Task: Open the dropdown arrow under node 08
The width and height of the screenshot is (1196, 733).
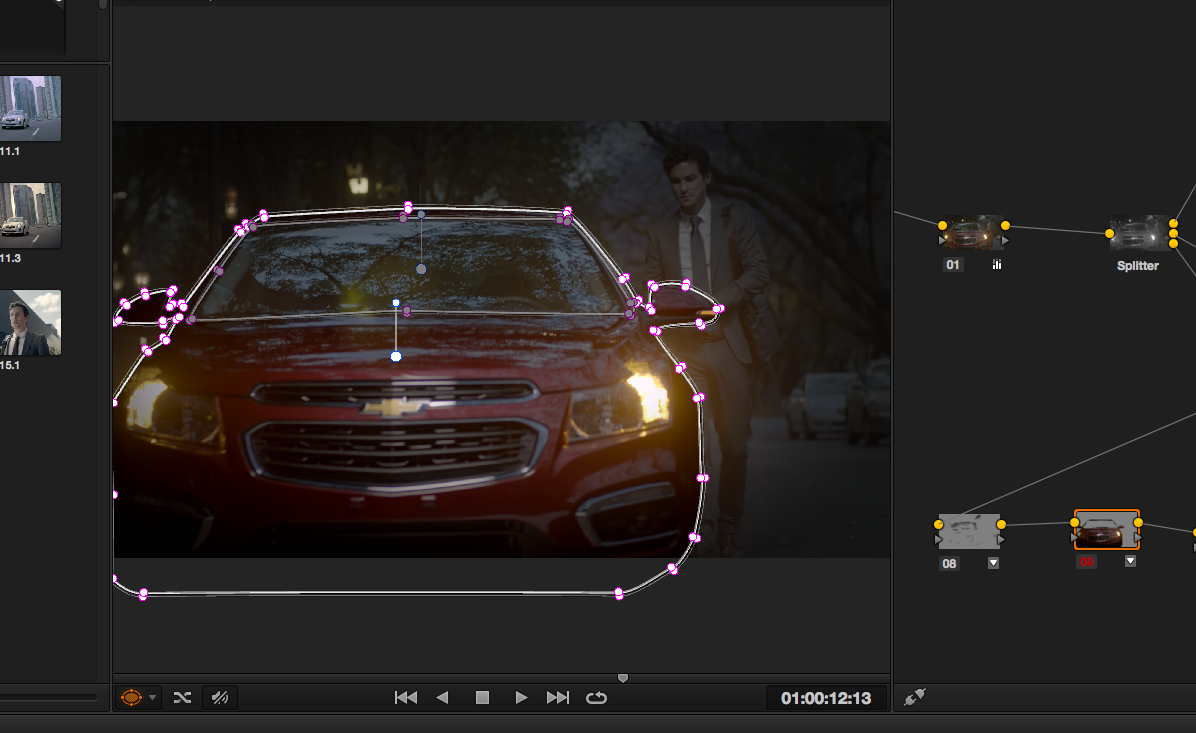Action: [x=993, y=563]
